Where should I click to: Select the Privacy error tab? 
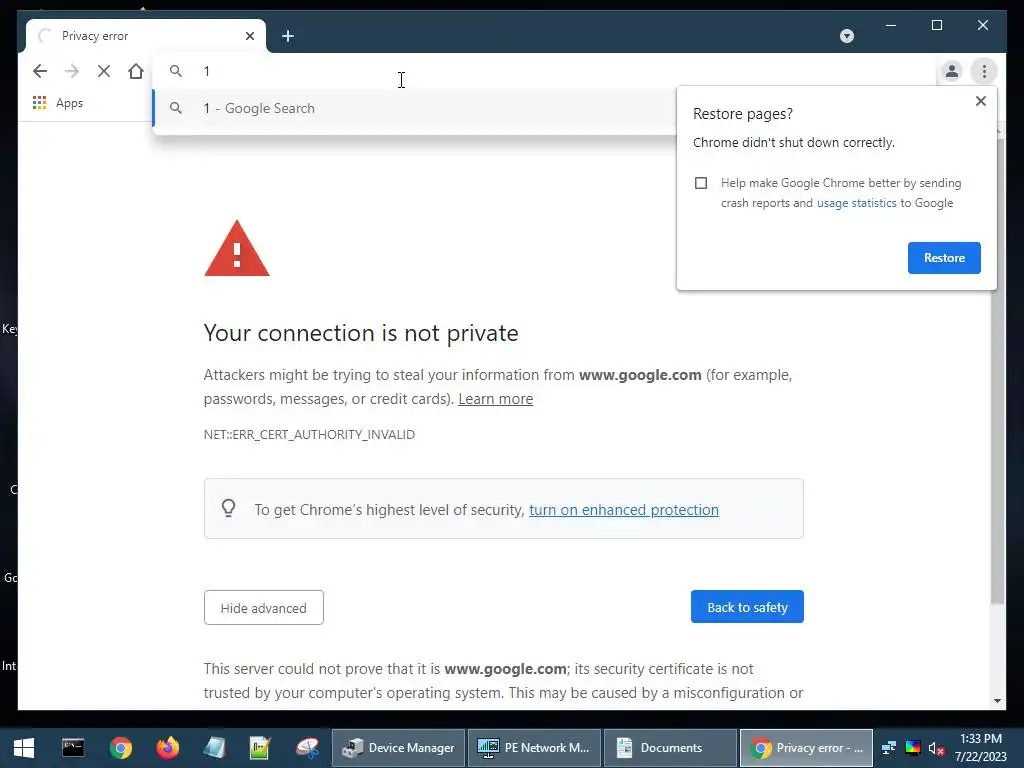[x=146, y=36]
